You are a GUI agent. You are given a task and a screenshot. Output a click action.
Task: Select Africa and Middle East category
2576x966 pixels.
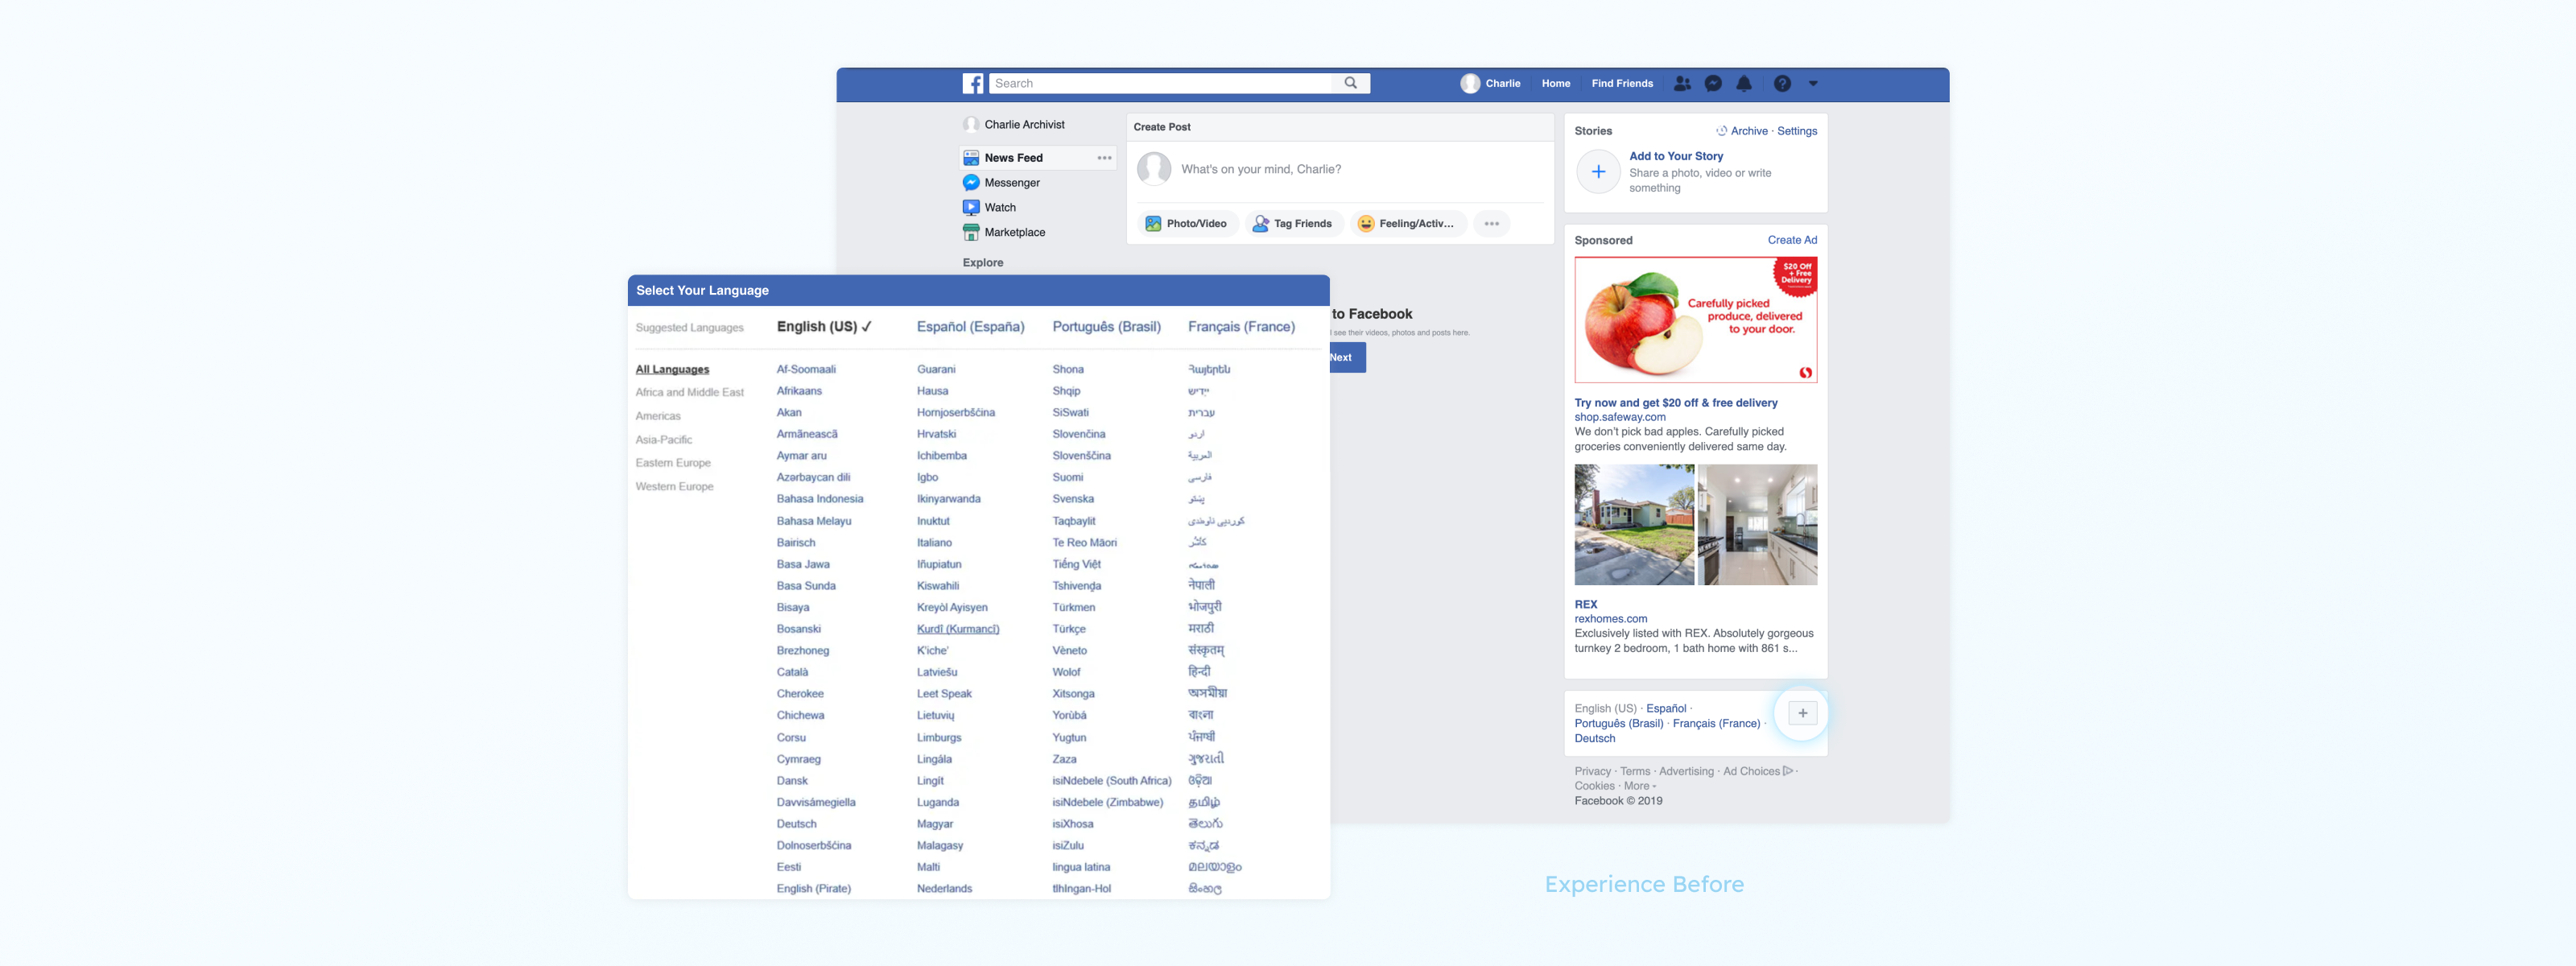click(x=689, y=393)
